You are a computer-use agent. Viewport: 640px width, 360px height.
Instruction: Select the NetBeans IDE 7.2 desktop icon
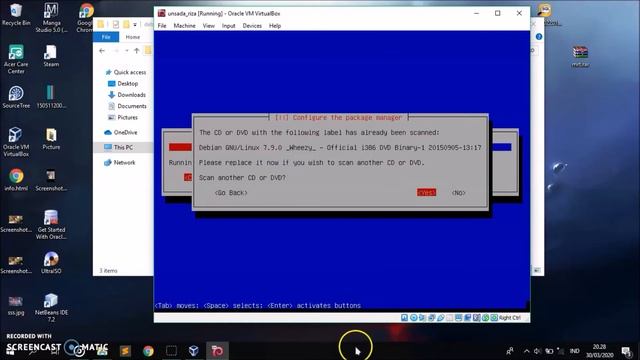(51, 307)
